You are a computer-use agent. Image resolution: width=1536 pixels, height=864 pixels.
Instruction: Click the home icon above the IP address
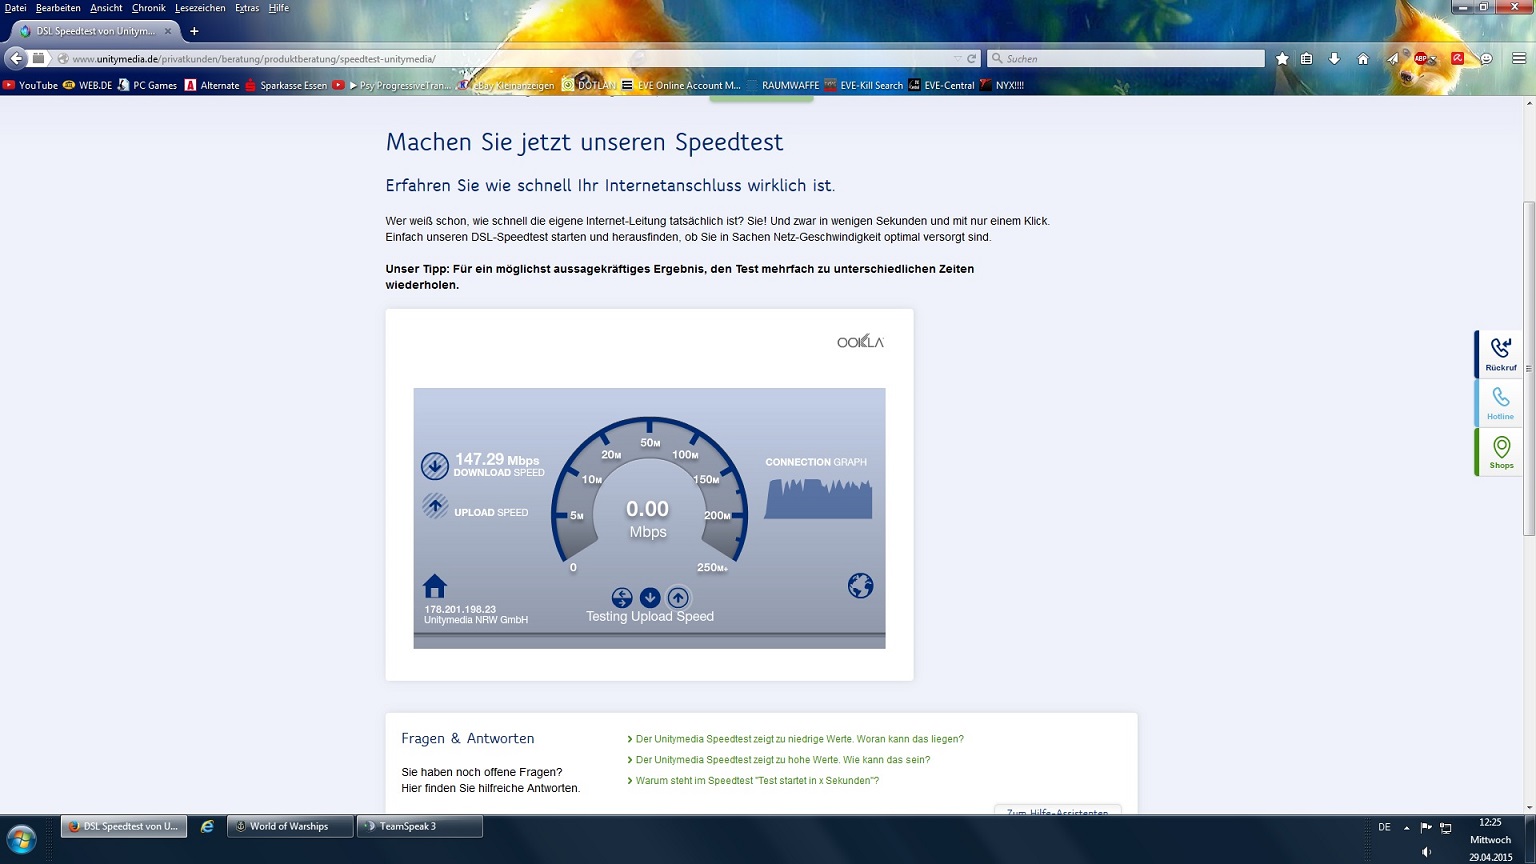click(x=435, y=586)
